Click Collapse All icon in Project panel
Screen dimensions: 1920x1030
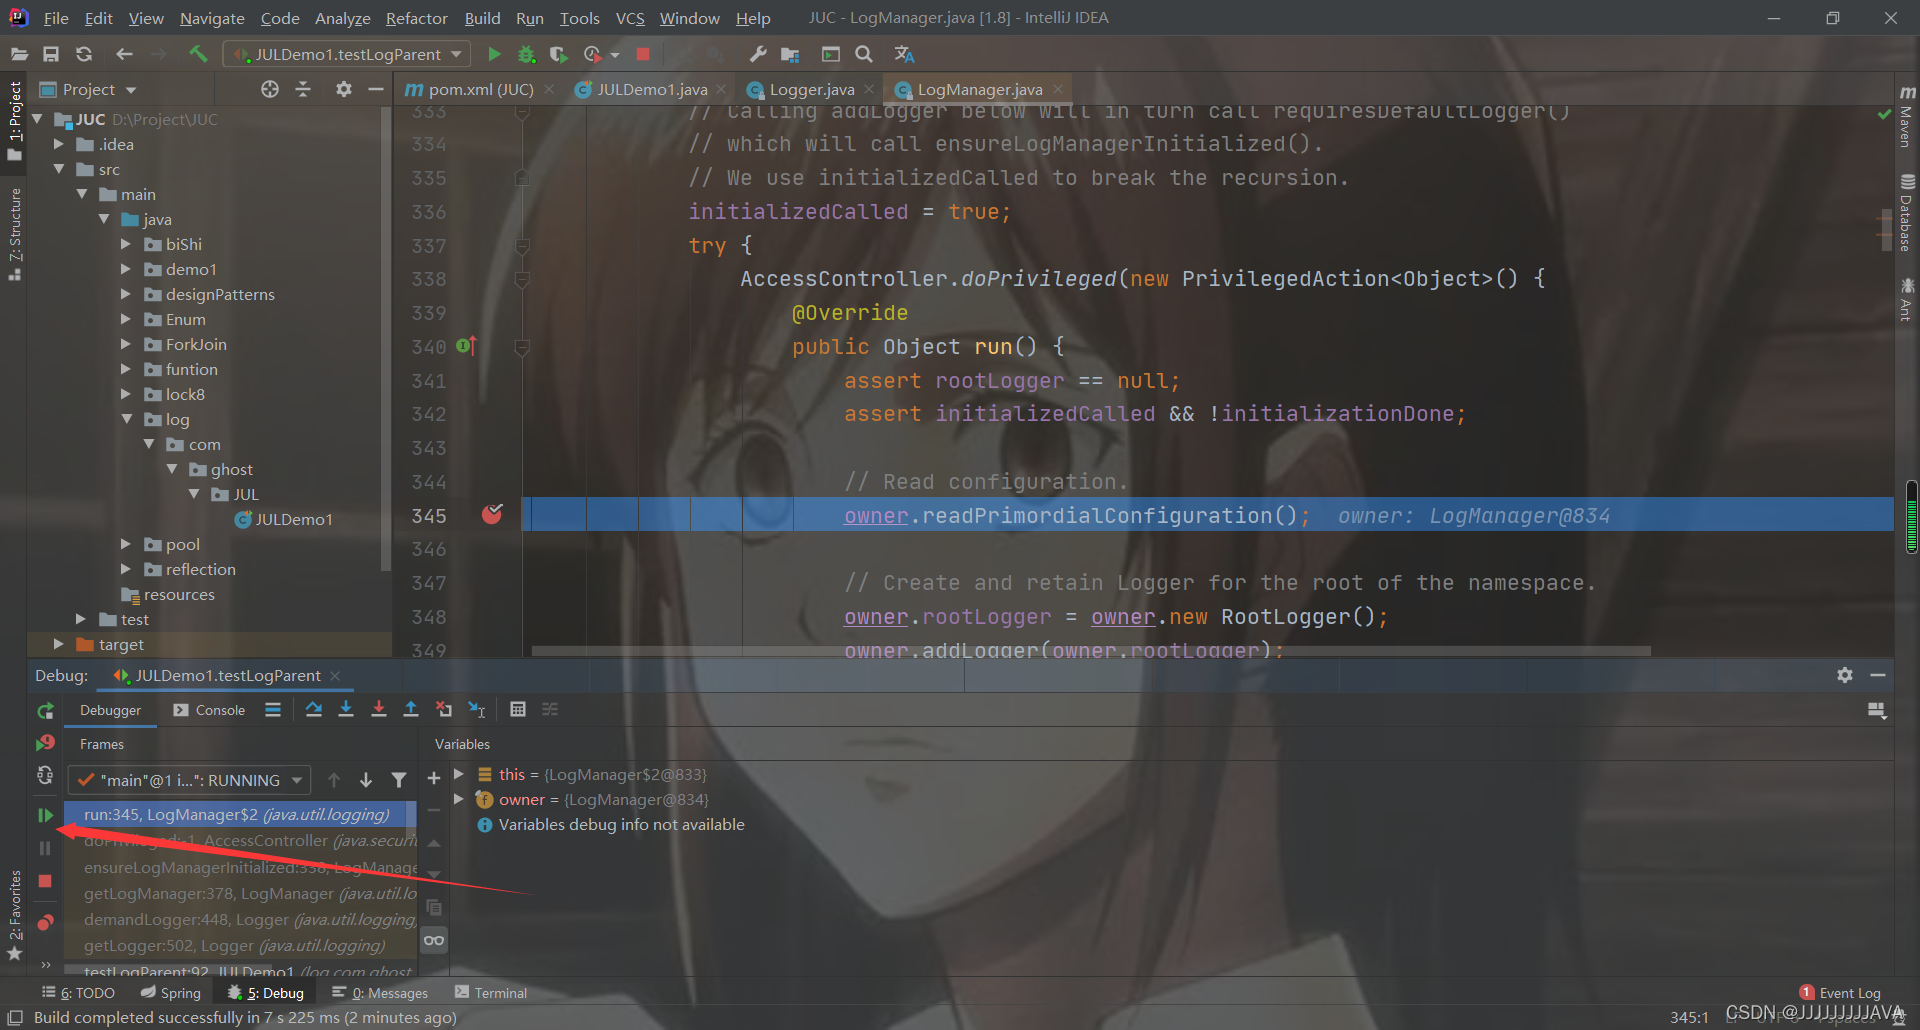303,89
